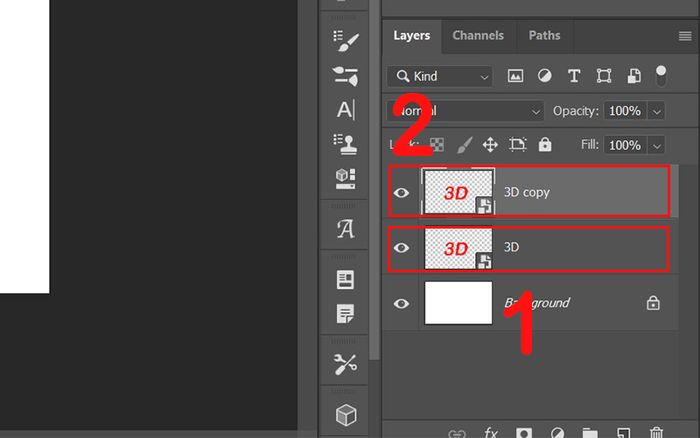Open the Brushes panel icon
Viewport: 700px width, 438px height.
coord(345,76)
